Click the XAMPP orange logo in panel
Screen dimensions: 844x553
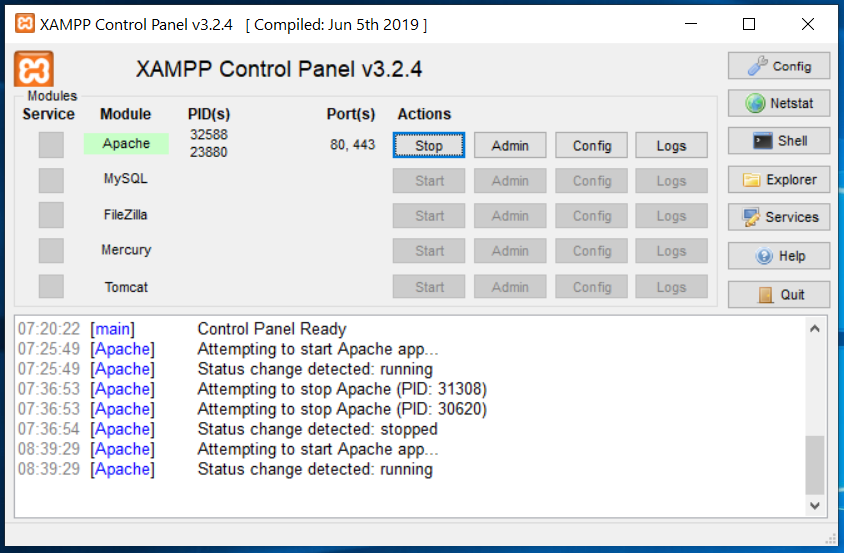click(34, 69)
